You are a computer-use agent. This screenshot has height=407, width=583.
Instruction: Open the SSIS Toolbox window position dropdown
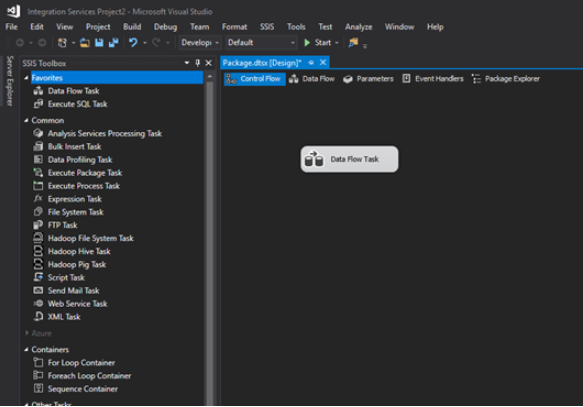(187, 63)
